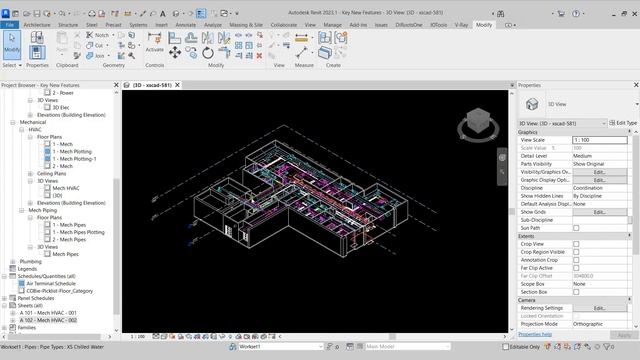
Task: Collapse the Mech Piping tree node
Action: click(x=22, y=211)
